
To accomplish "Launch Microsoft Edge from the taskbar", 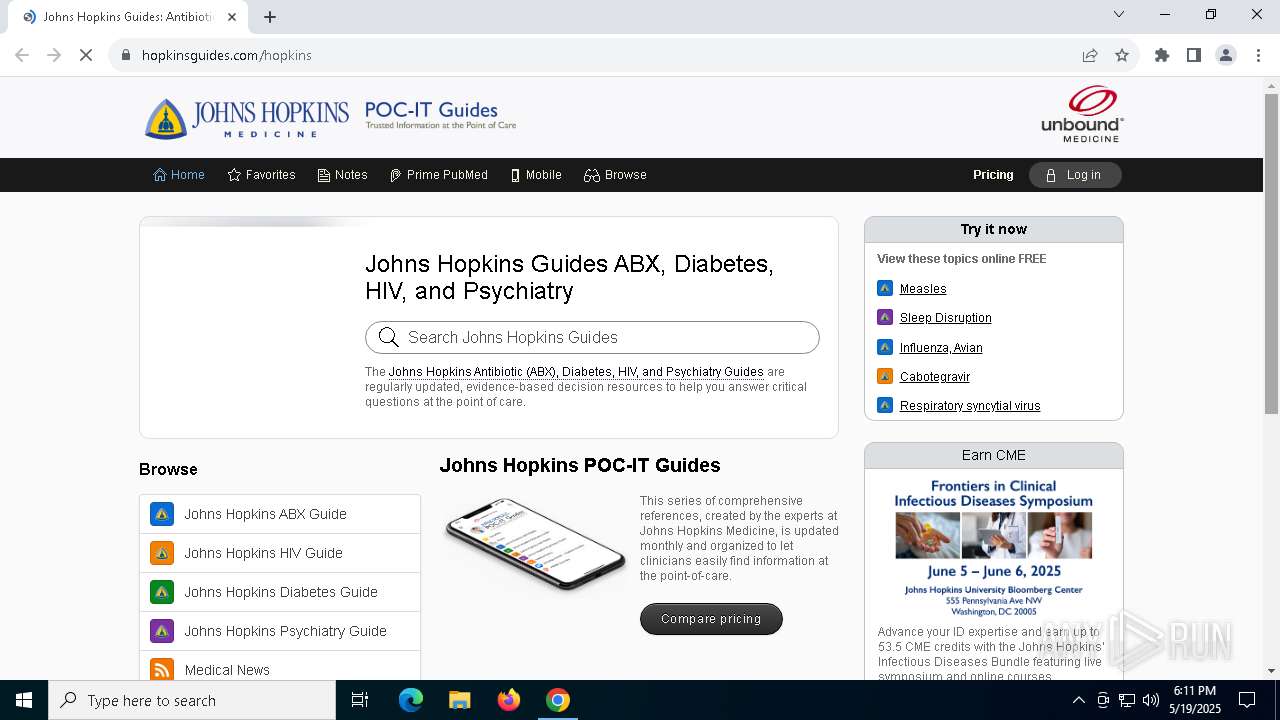I will point(411,700).
